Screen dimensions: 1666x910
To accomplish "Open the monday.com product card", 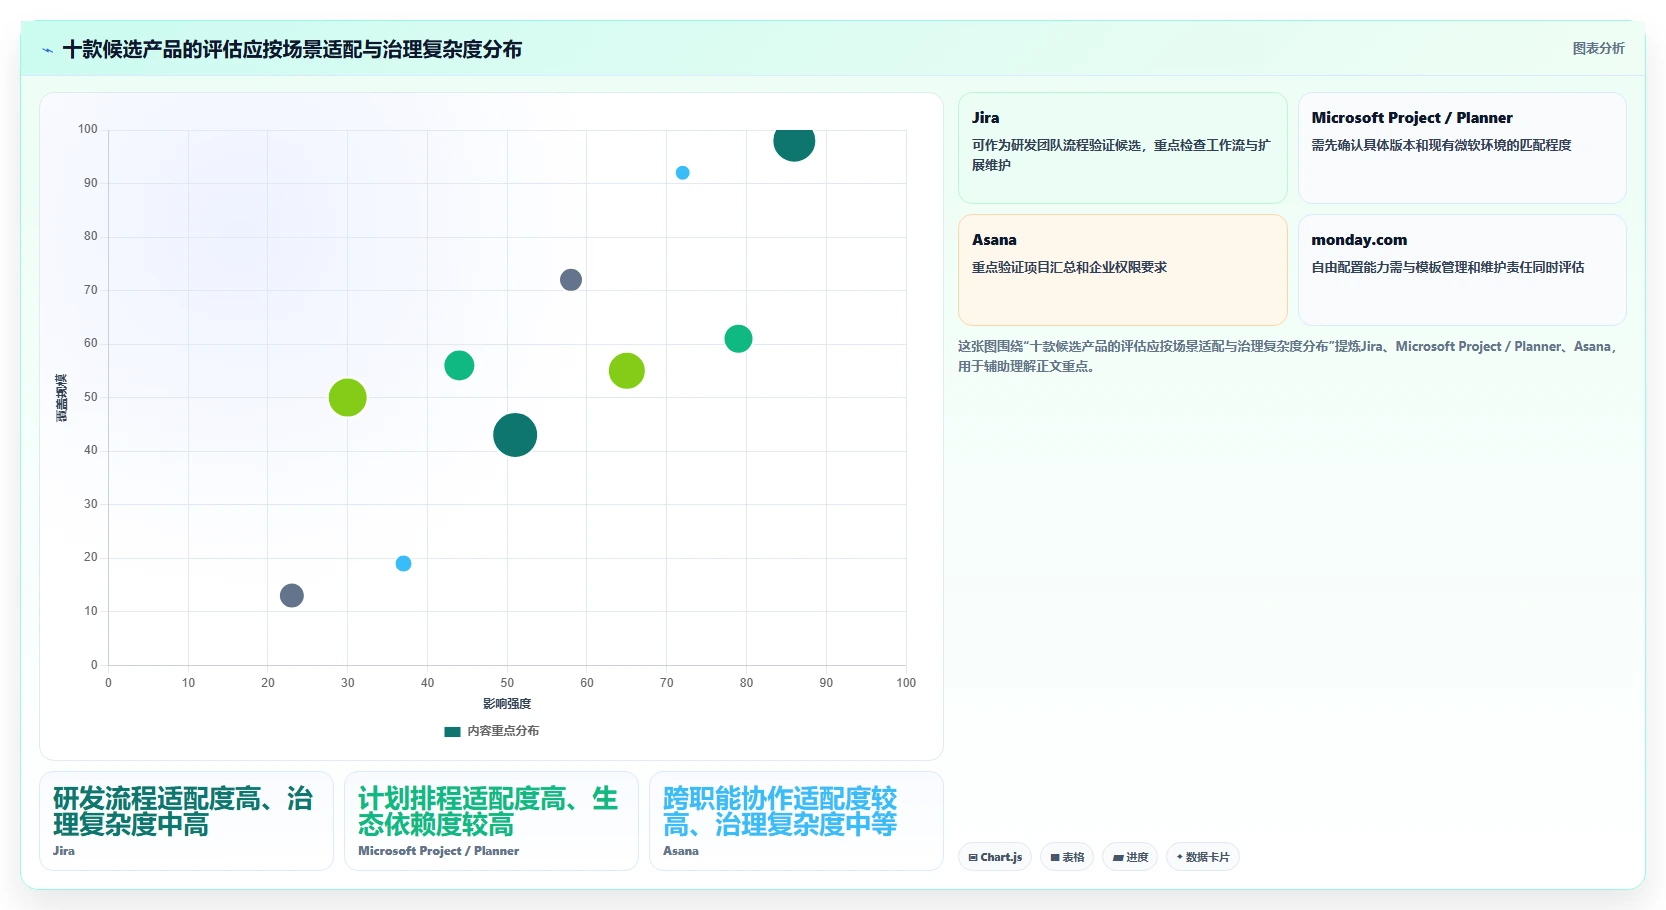I will coord(1462,270).
